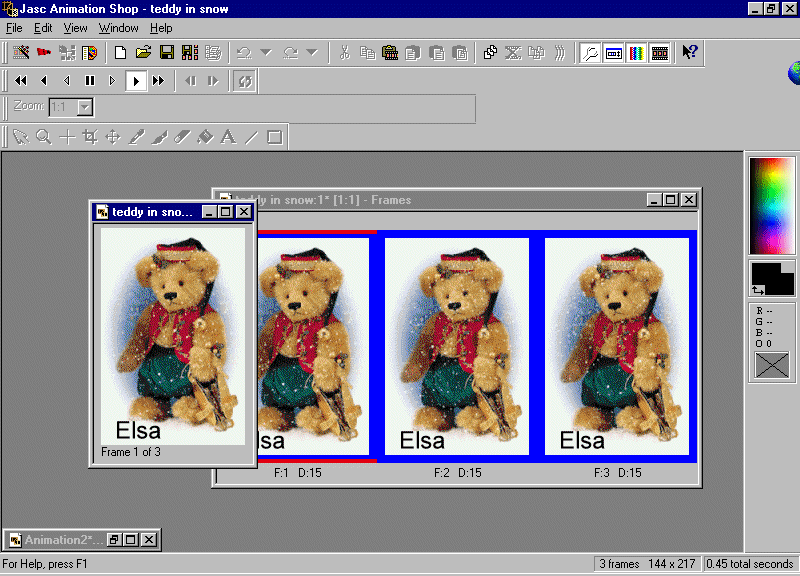
Task: Click the New animation icon
Action: click(x=120, y=52)
